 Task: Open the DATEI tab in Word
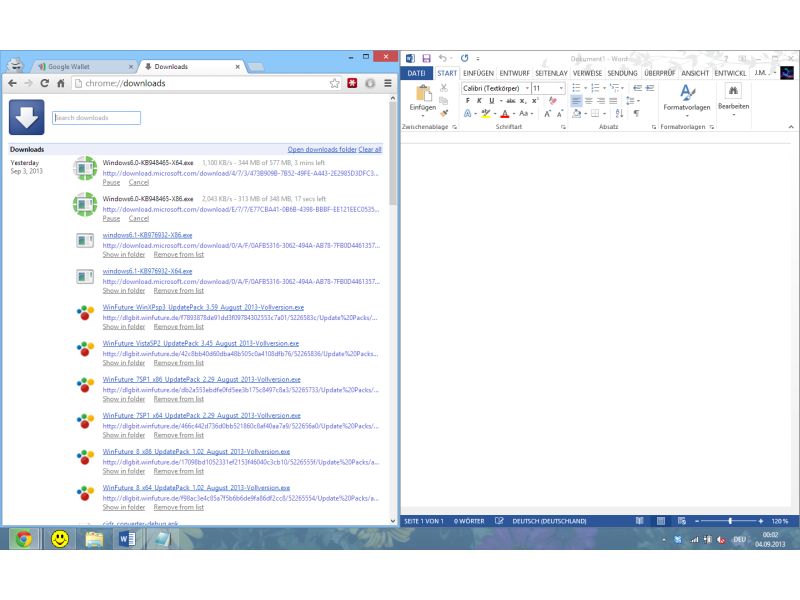[x=417, y=73]
